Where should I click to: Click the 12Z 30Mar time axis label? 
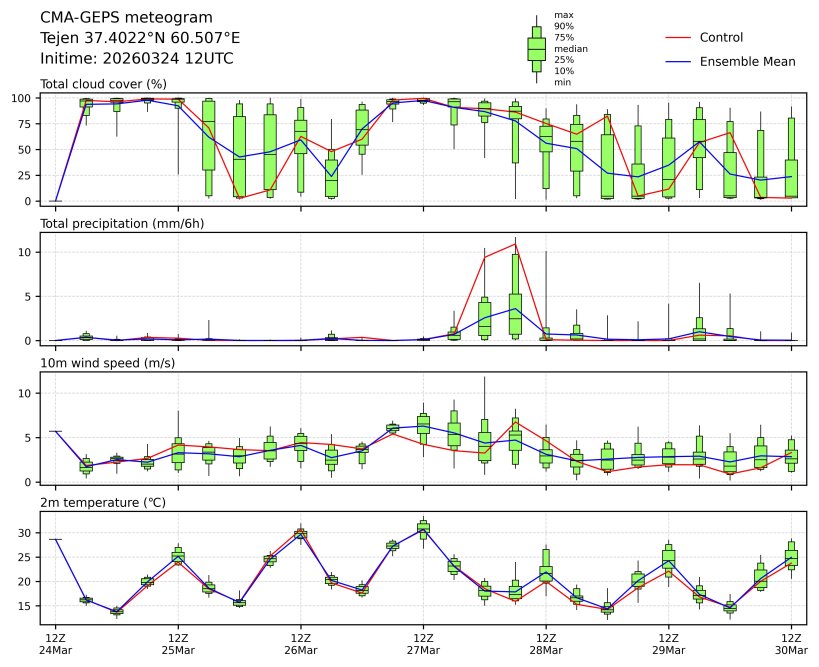pos(791,643)
